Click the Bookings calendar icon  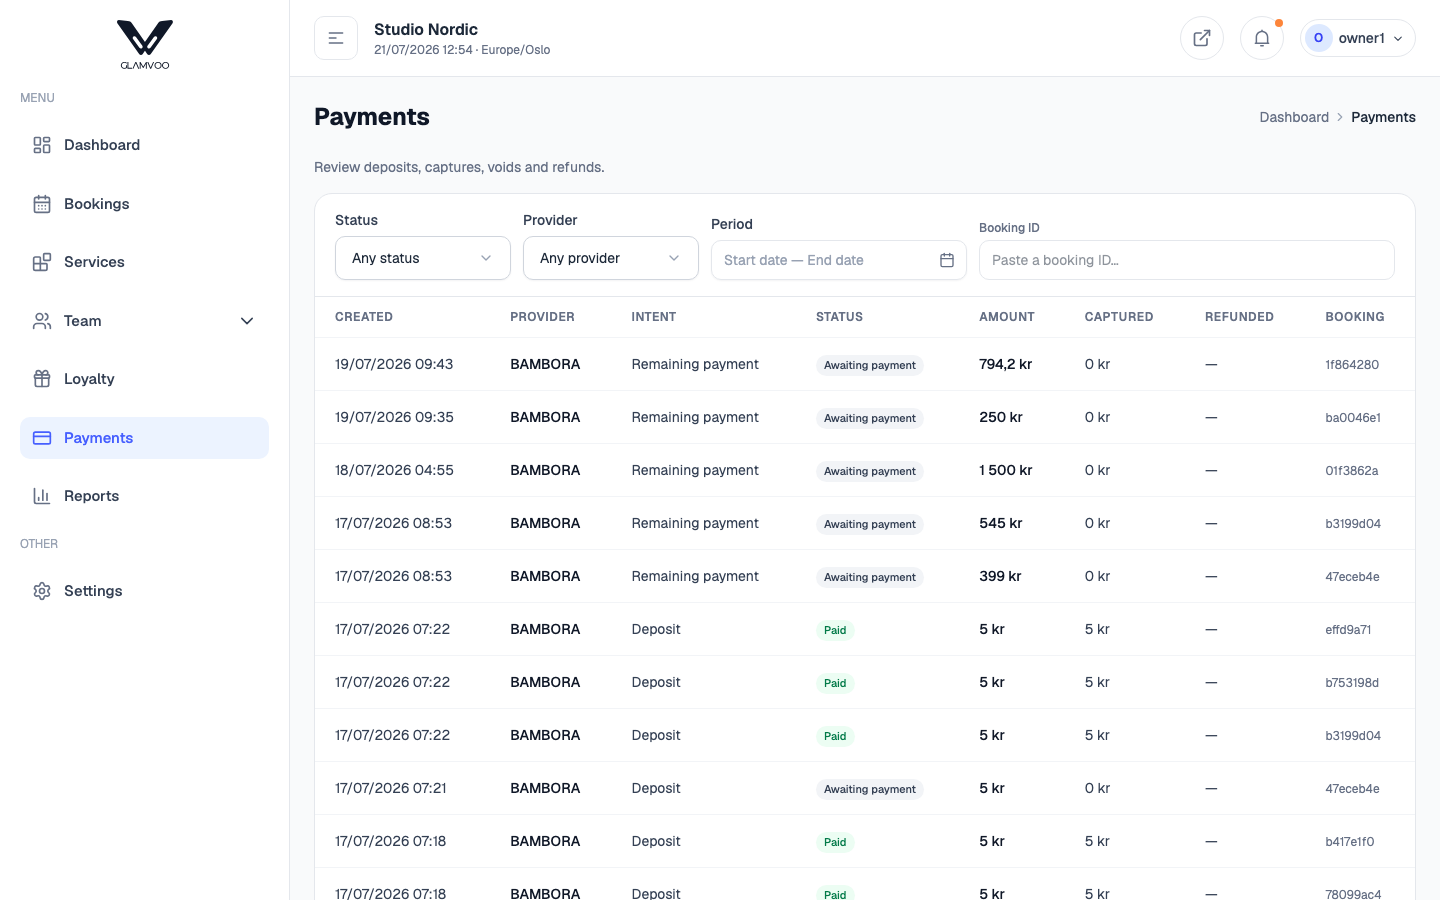point(42,204)
